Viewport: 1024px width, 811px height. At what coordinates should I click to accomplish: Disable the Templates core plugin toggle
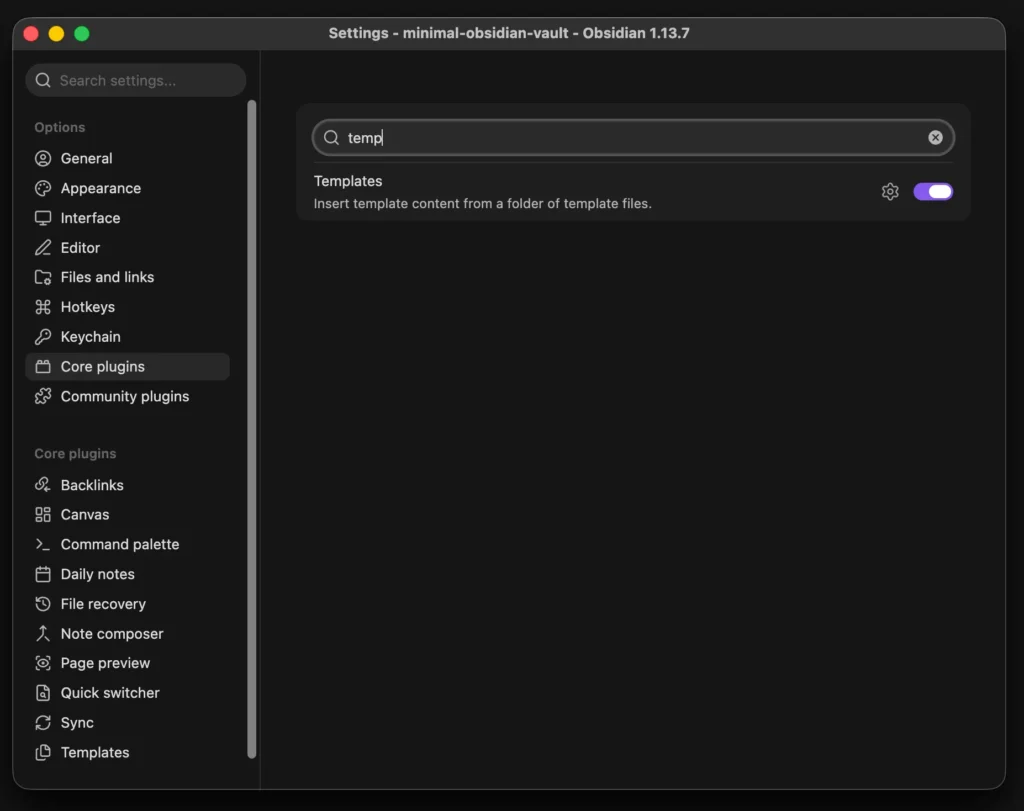933,191
